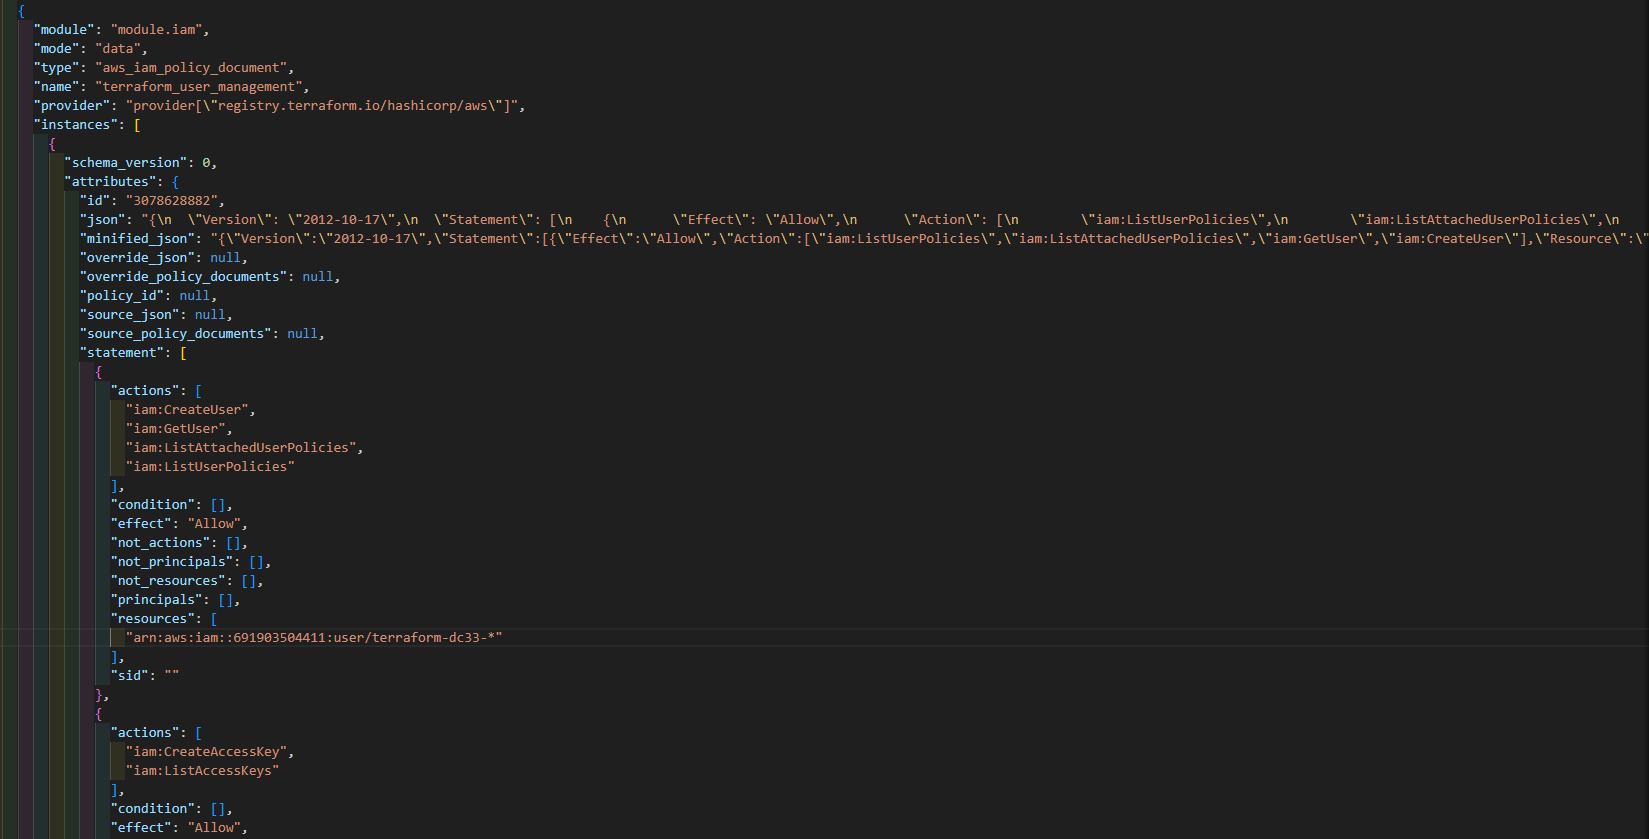Click the terraform-dc33 user ARN resource string
Viewport: 1649px width, 839px height.
[314, 638]
